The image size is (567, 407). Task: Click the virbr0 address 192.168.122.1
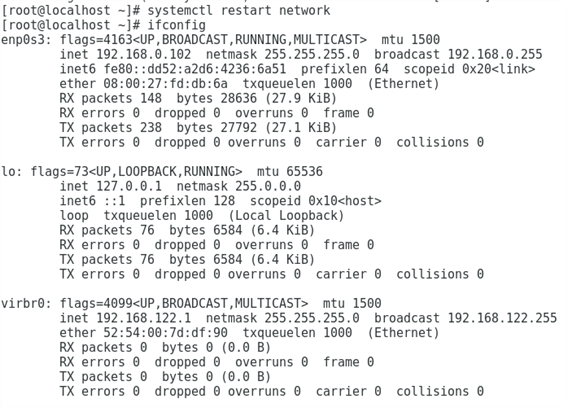coord(144,318)
